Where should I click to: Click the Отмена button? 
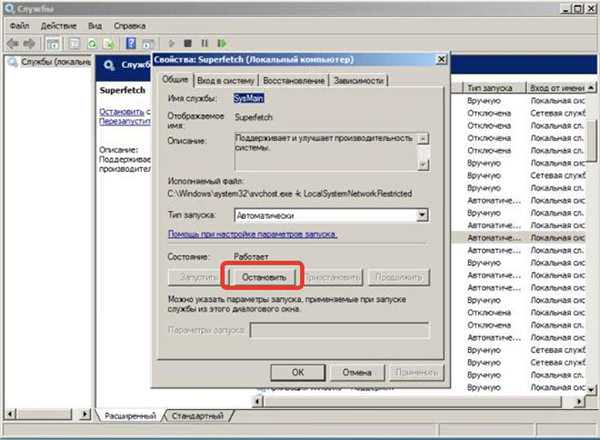pyautogui.click(x=357, y=372)
